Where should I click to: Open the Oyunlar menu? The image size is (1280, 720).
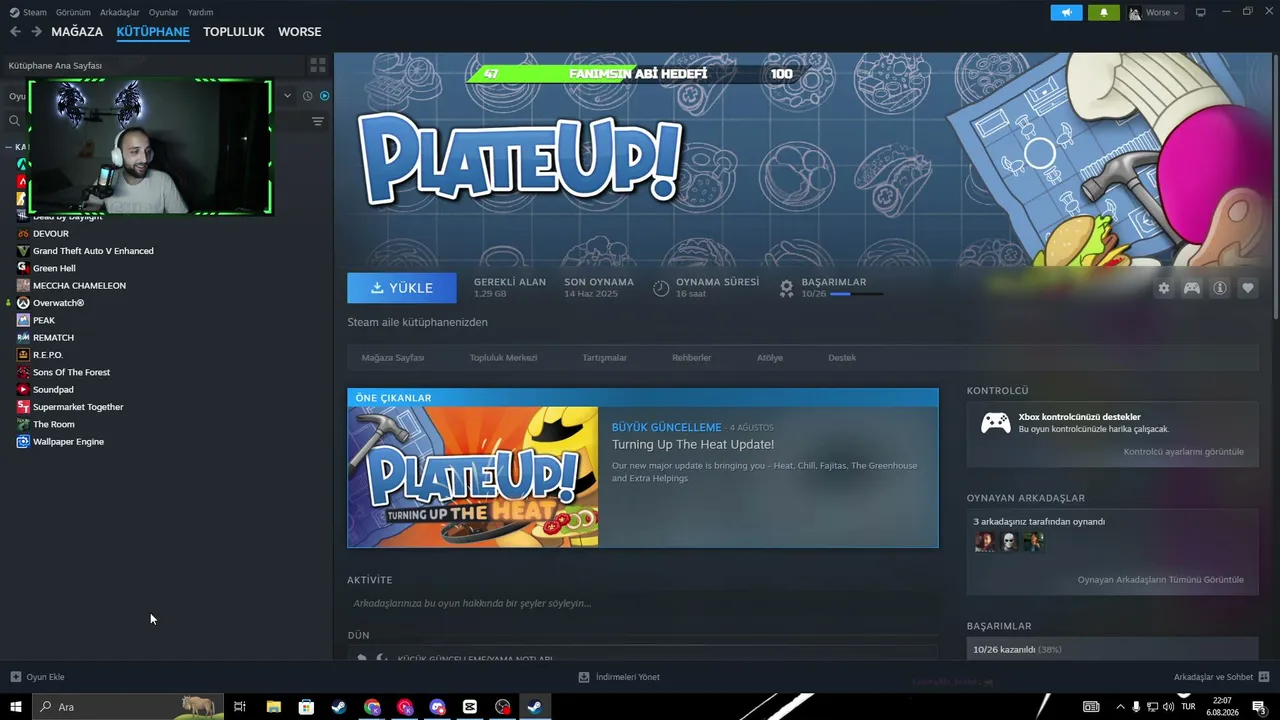tap(164, 12)
